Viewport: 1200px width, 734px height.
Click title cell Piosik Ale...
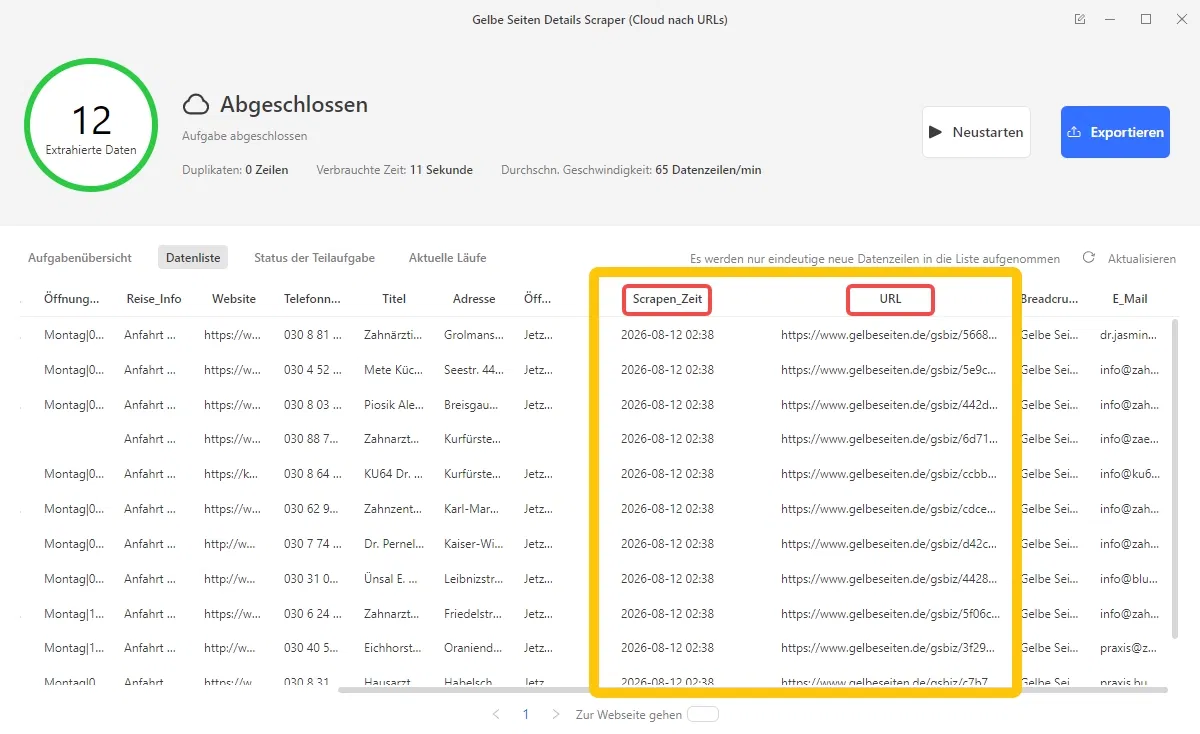(x=393, y=405)
